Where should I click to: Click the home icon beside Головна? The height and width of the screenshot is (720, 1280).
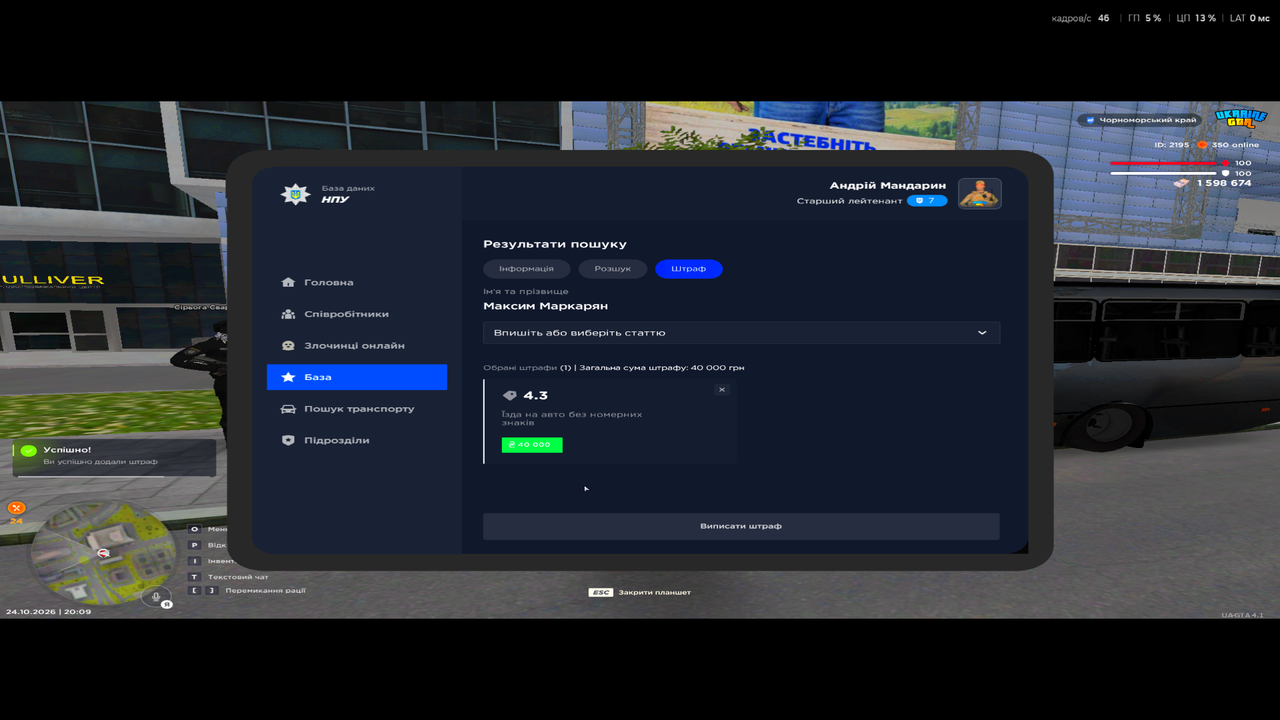coord(288,282)
